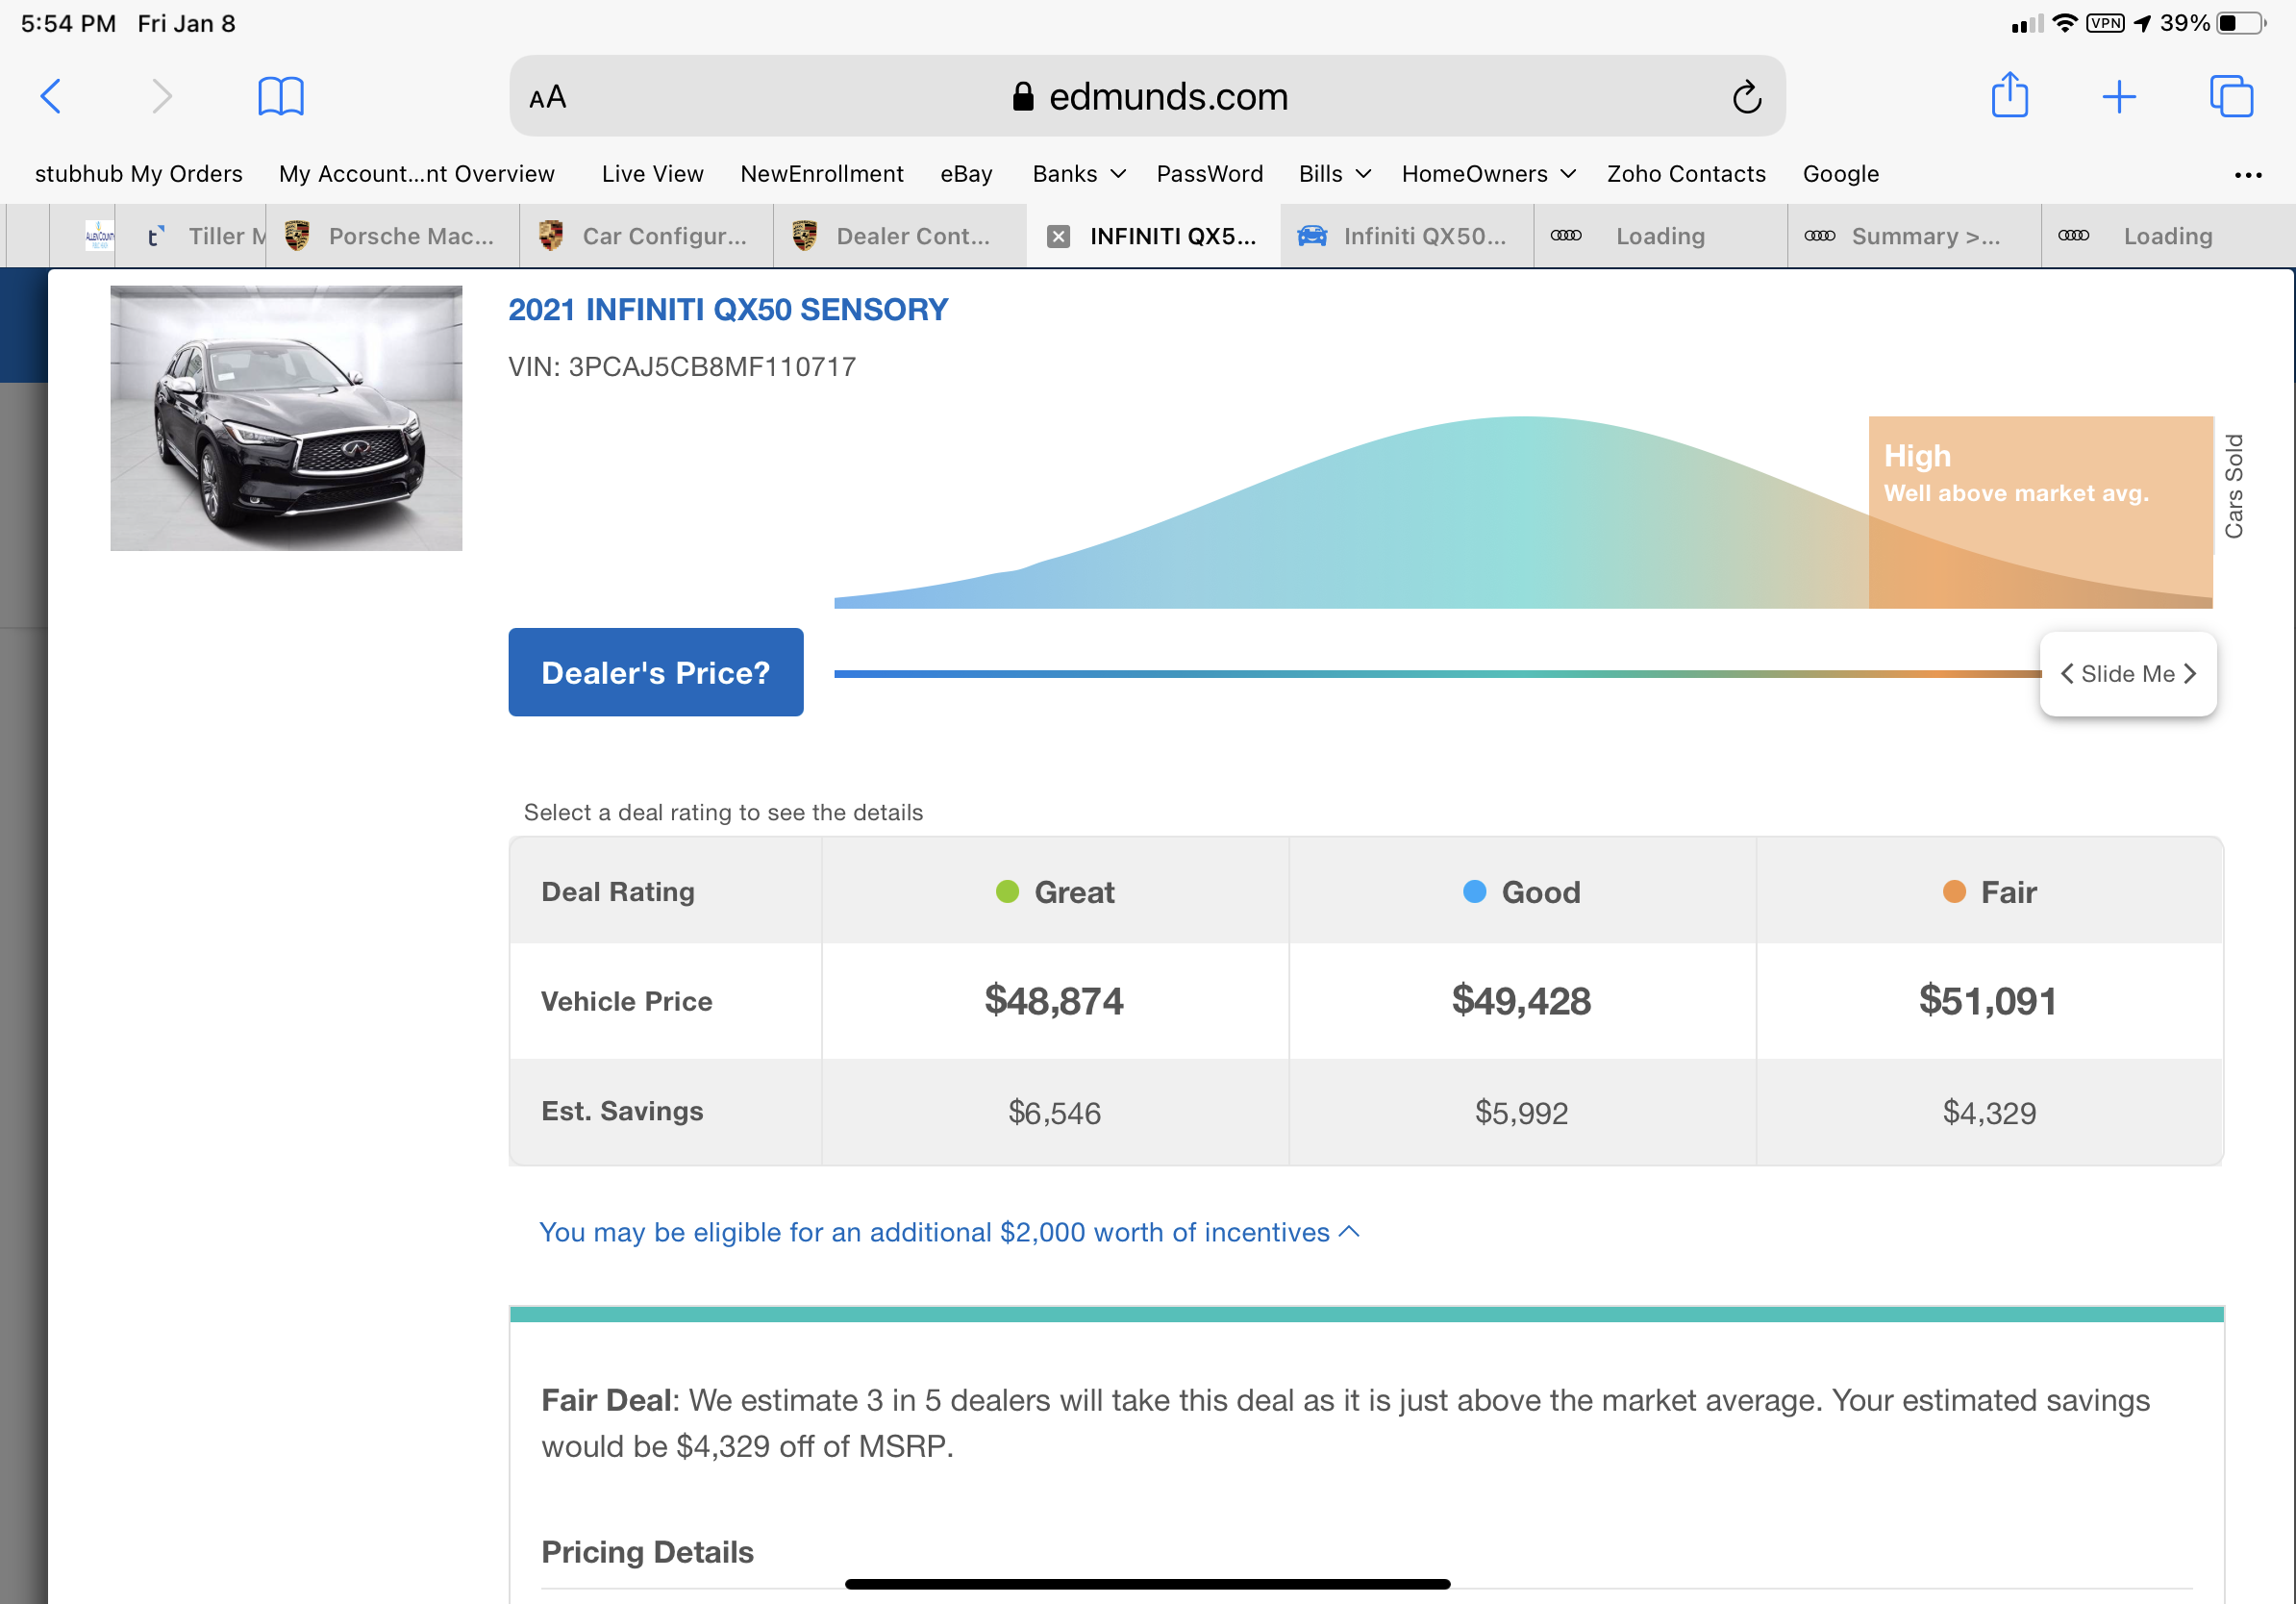Tap the Wi-Fi status icon
The width and height of the screenshot is (2296, 1604).
pos(2064,23)
